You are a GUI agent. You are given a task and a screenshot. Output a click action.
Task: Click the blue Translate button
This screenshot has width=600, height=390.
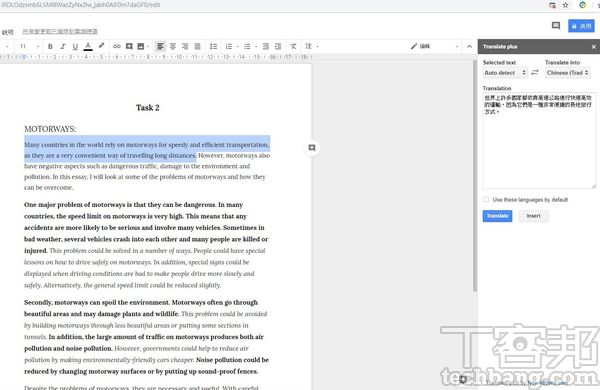point(497,216)
